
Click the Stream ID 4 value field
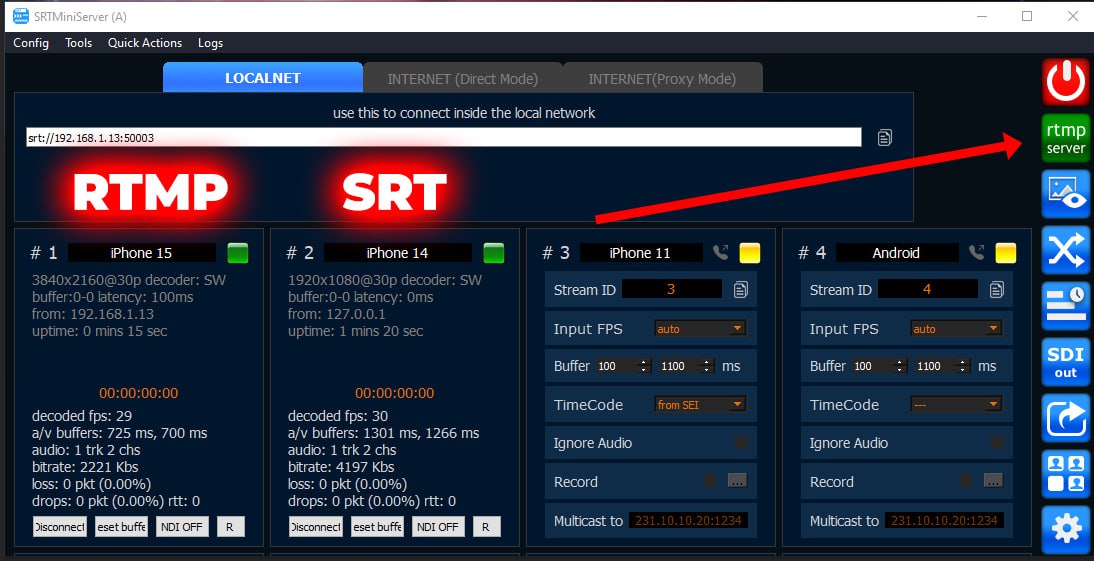click(928, 289)
